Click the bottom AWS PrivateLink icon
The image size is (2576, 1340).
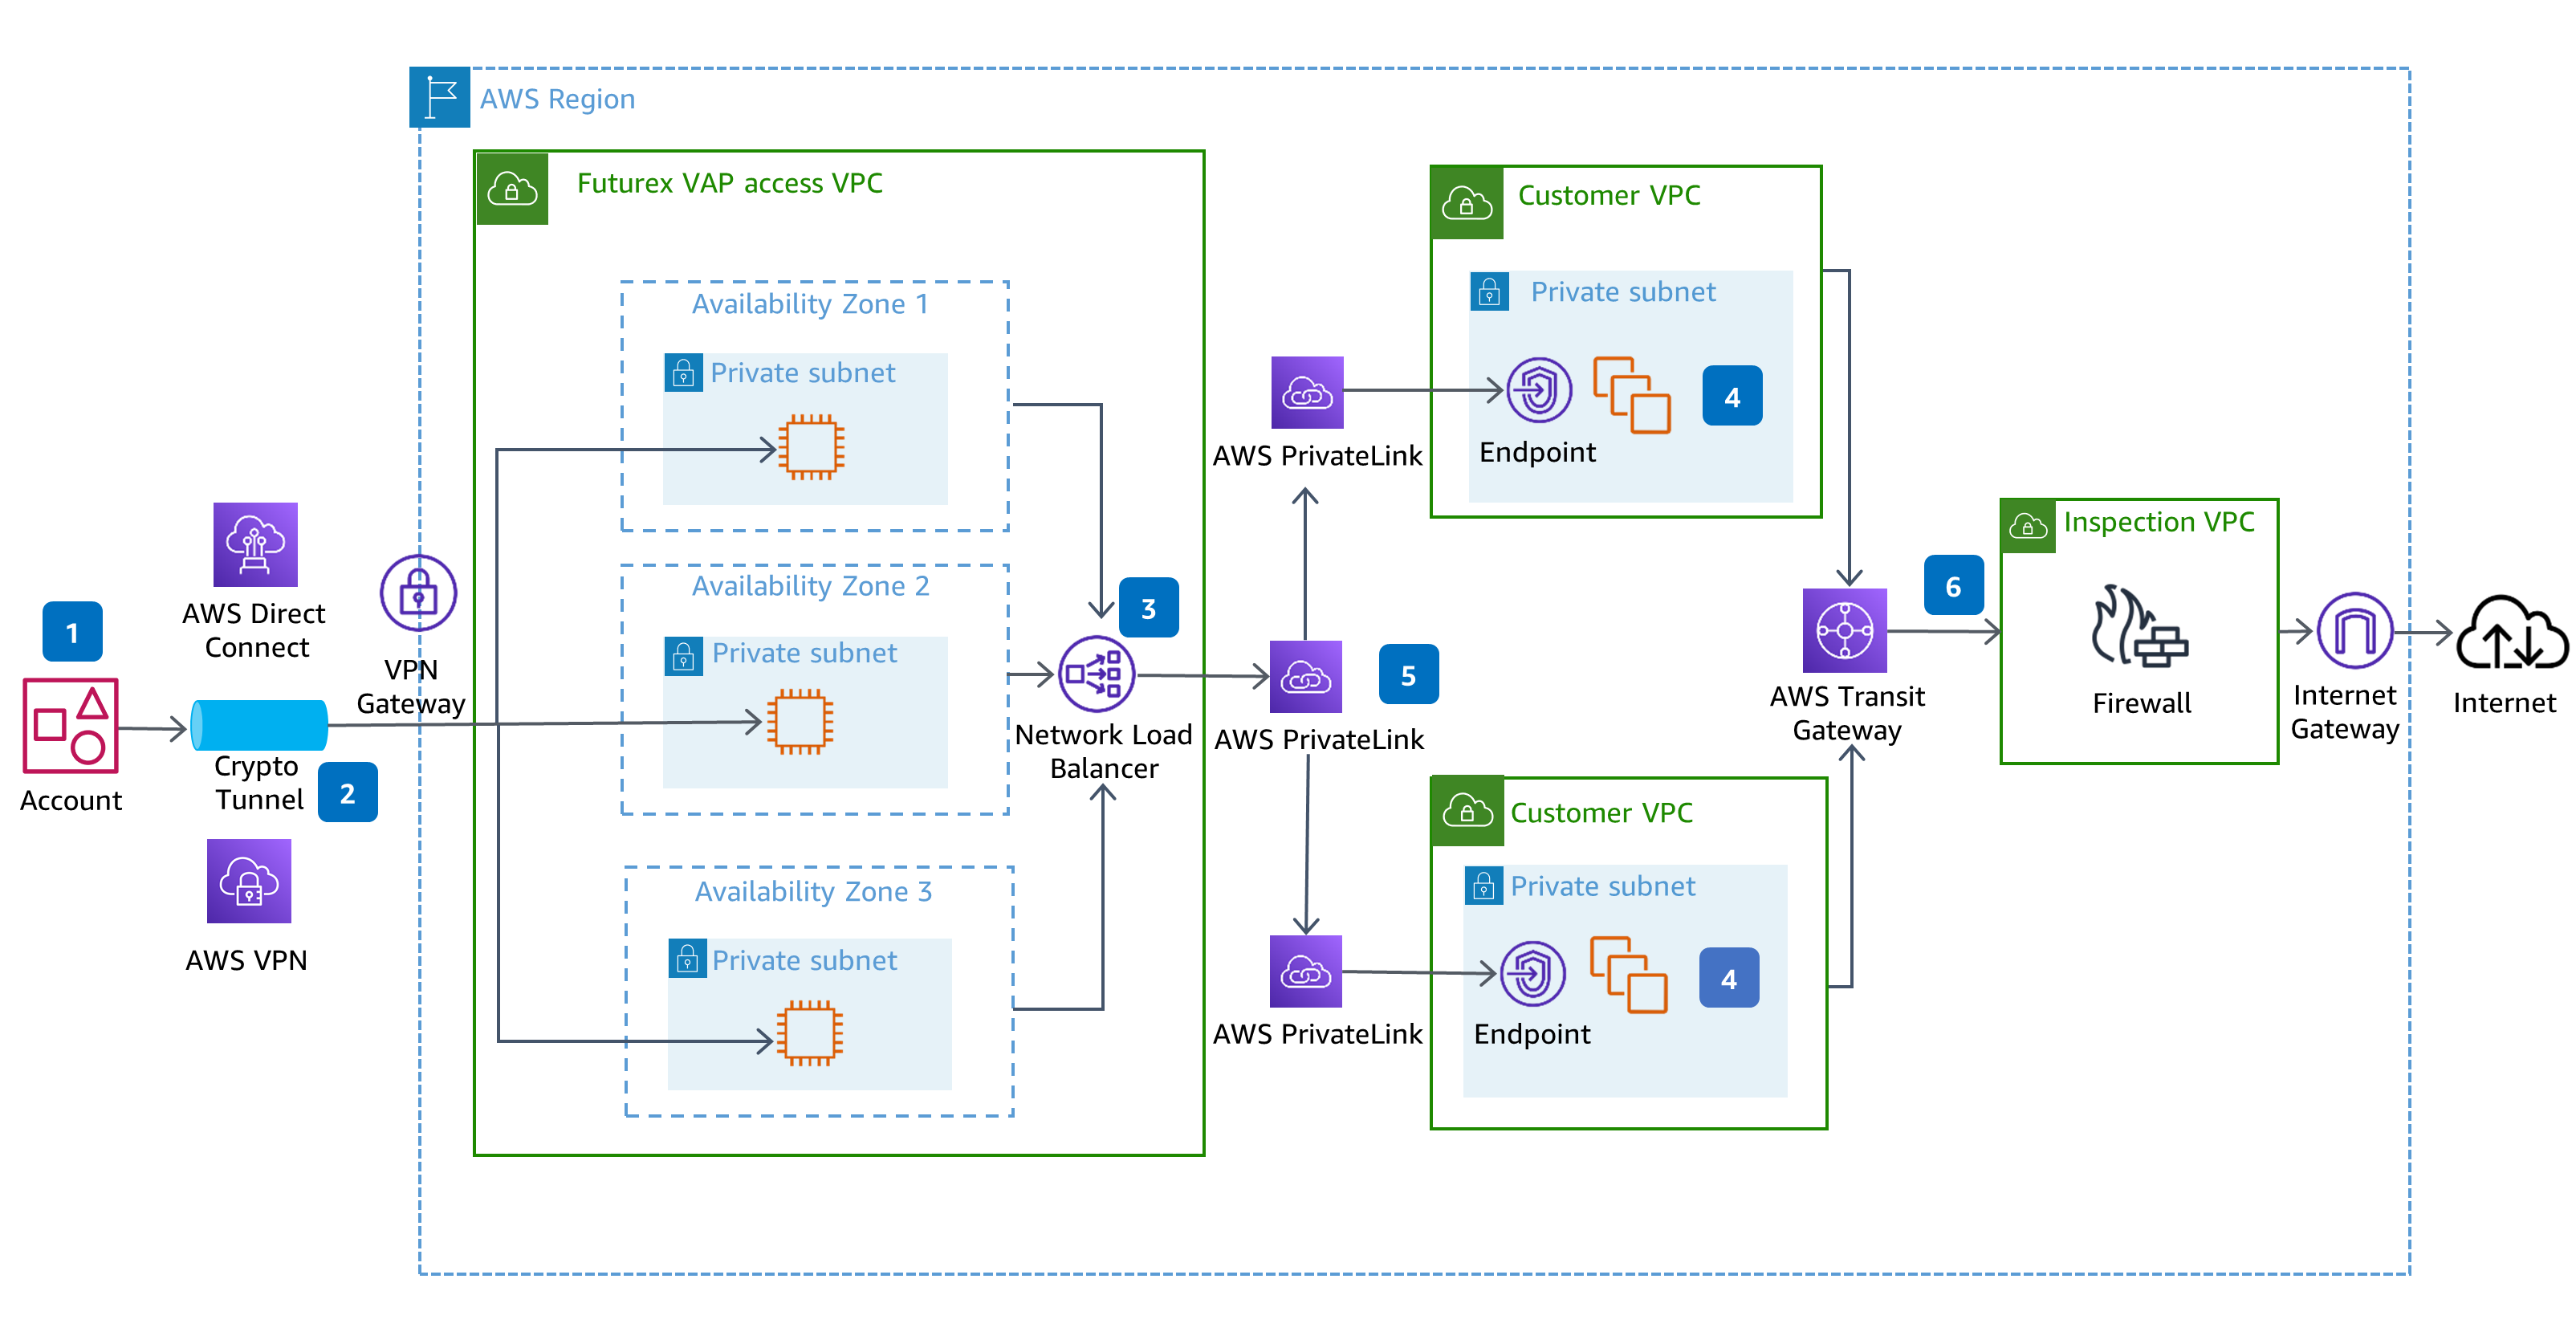(1306, 971)
